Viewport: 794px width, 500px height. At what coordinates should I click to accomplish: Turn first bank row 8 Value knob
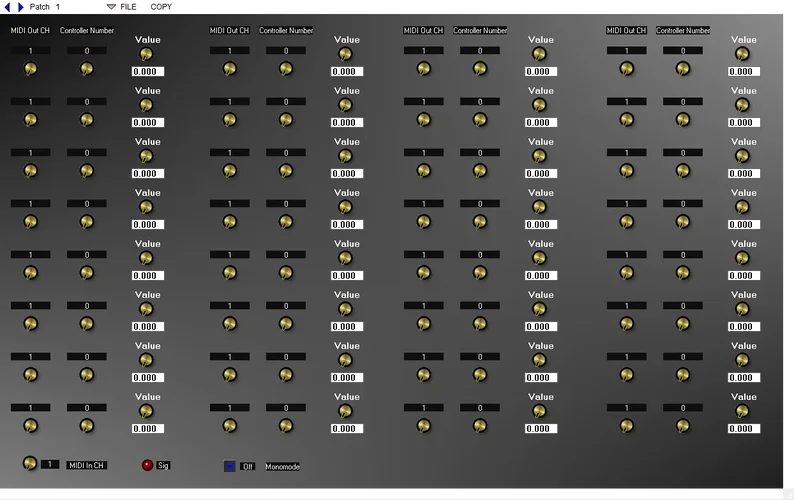point(146,411)
